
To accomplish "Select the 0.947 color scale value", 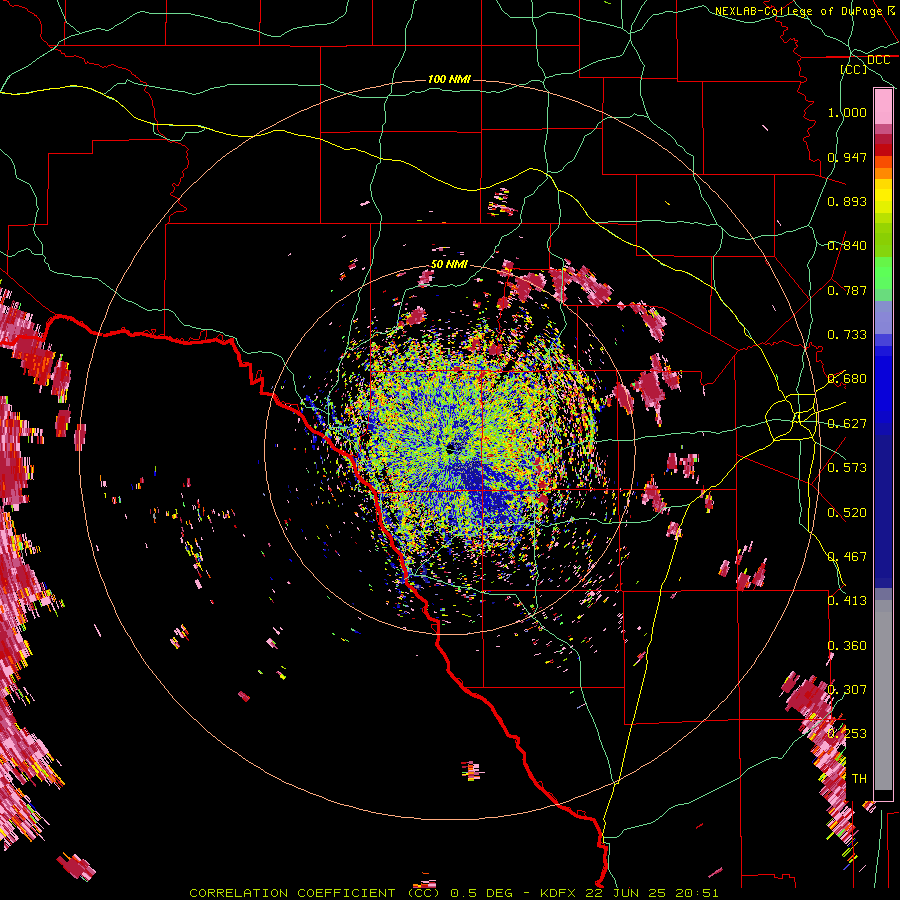I will tap(847, 157).
